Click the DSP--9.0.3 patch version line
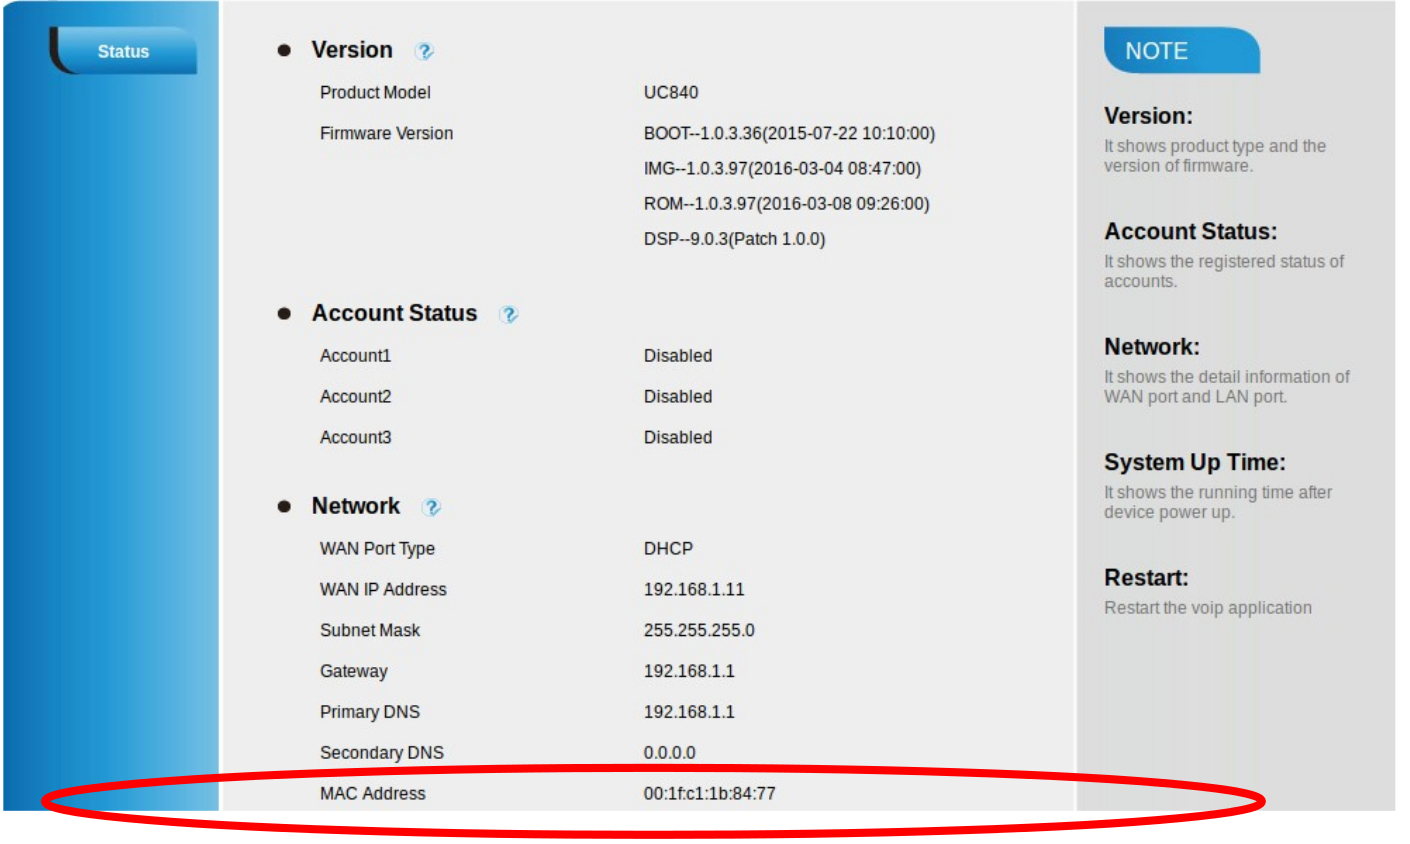This screenshot has height=844, width=1410. 734,238
